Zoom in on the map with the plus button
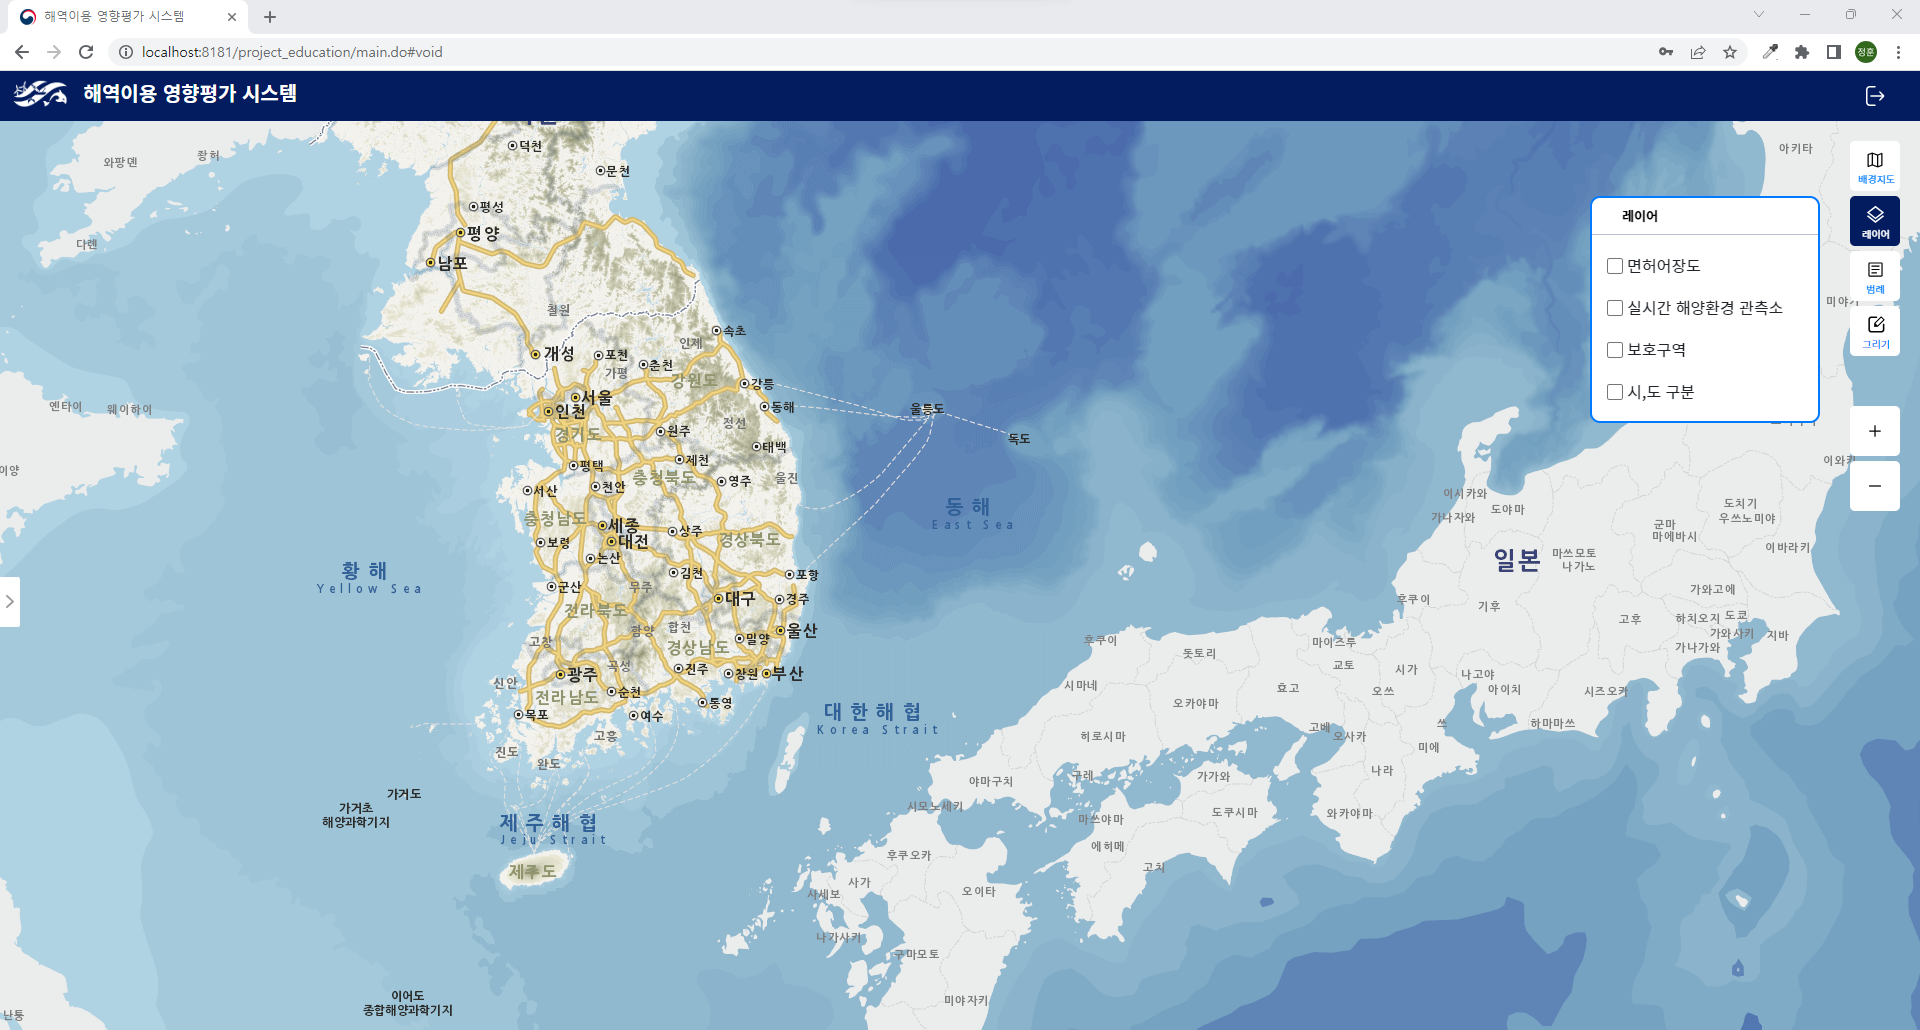The height and width of the screenshot is (1030, 1920). [1875, 431]
